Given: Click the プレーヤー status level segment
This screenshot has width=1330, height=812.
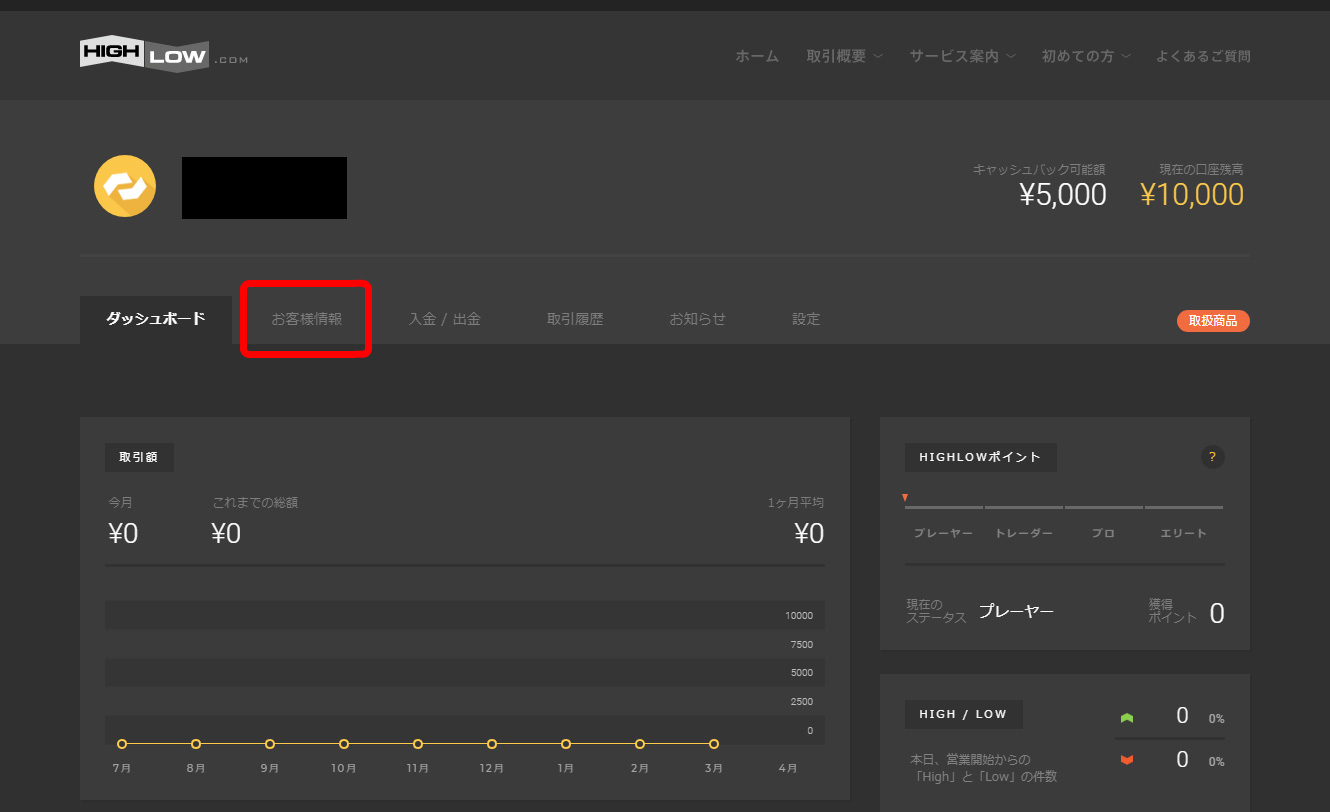Looking at the screenshot, I should click(x=943, y=508).
